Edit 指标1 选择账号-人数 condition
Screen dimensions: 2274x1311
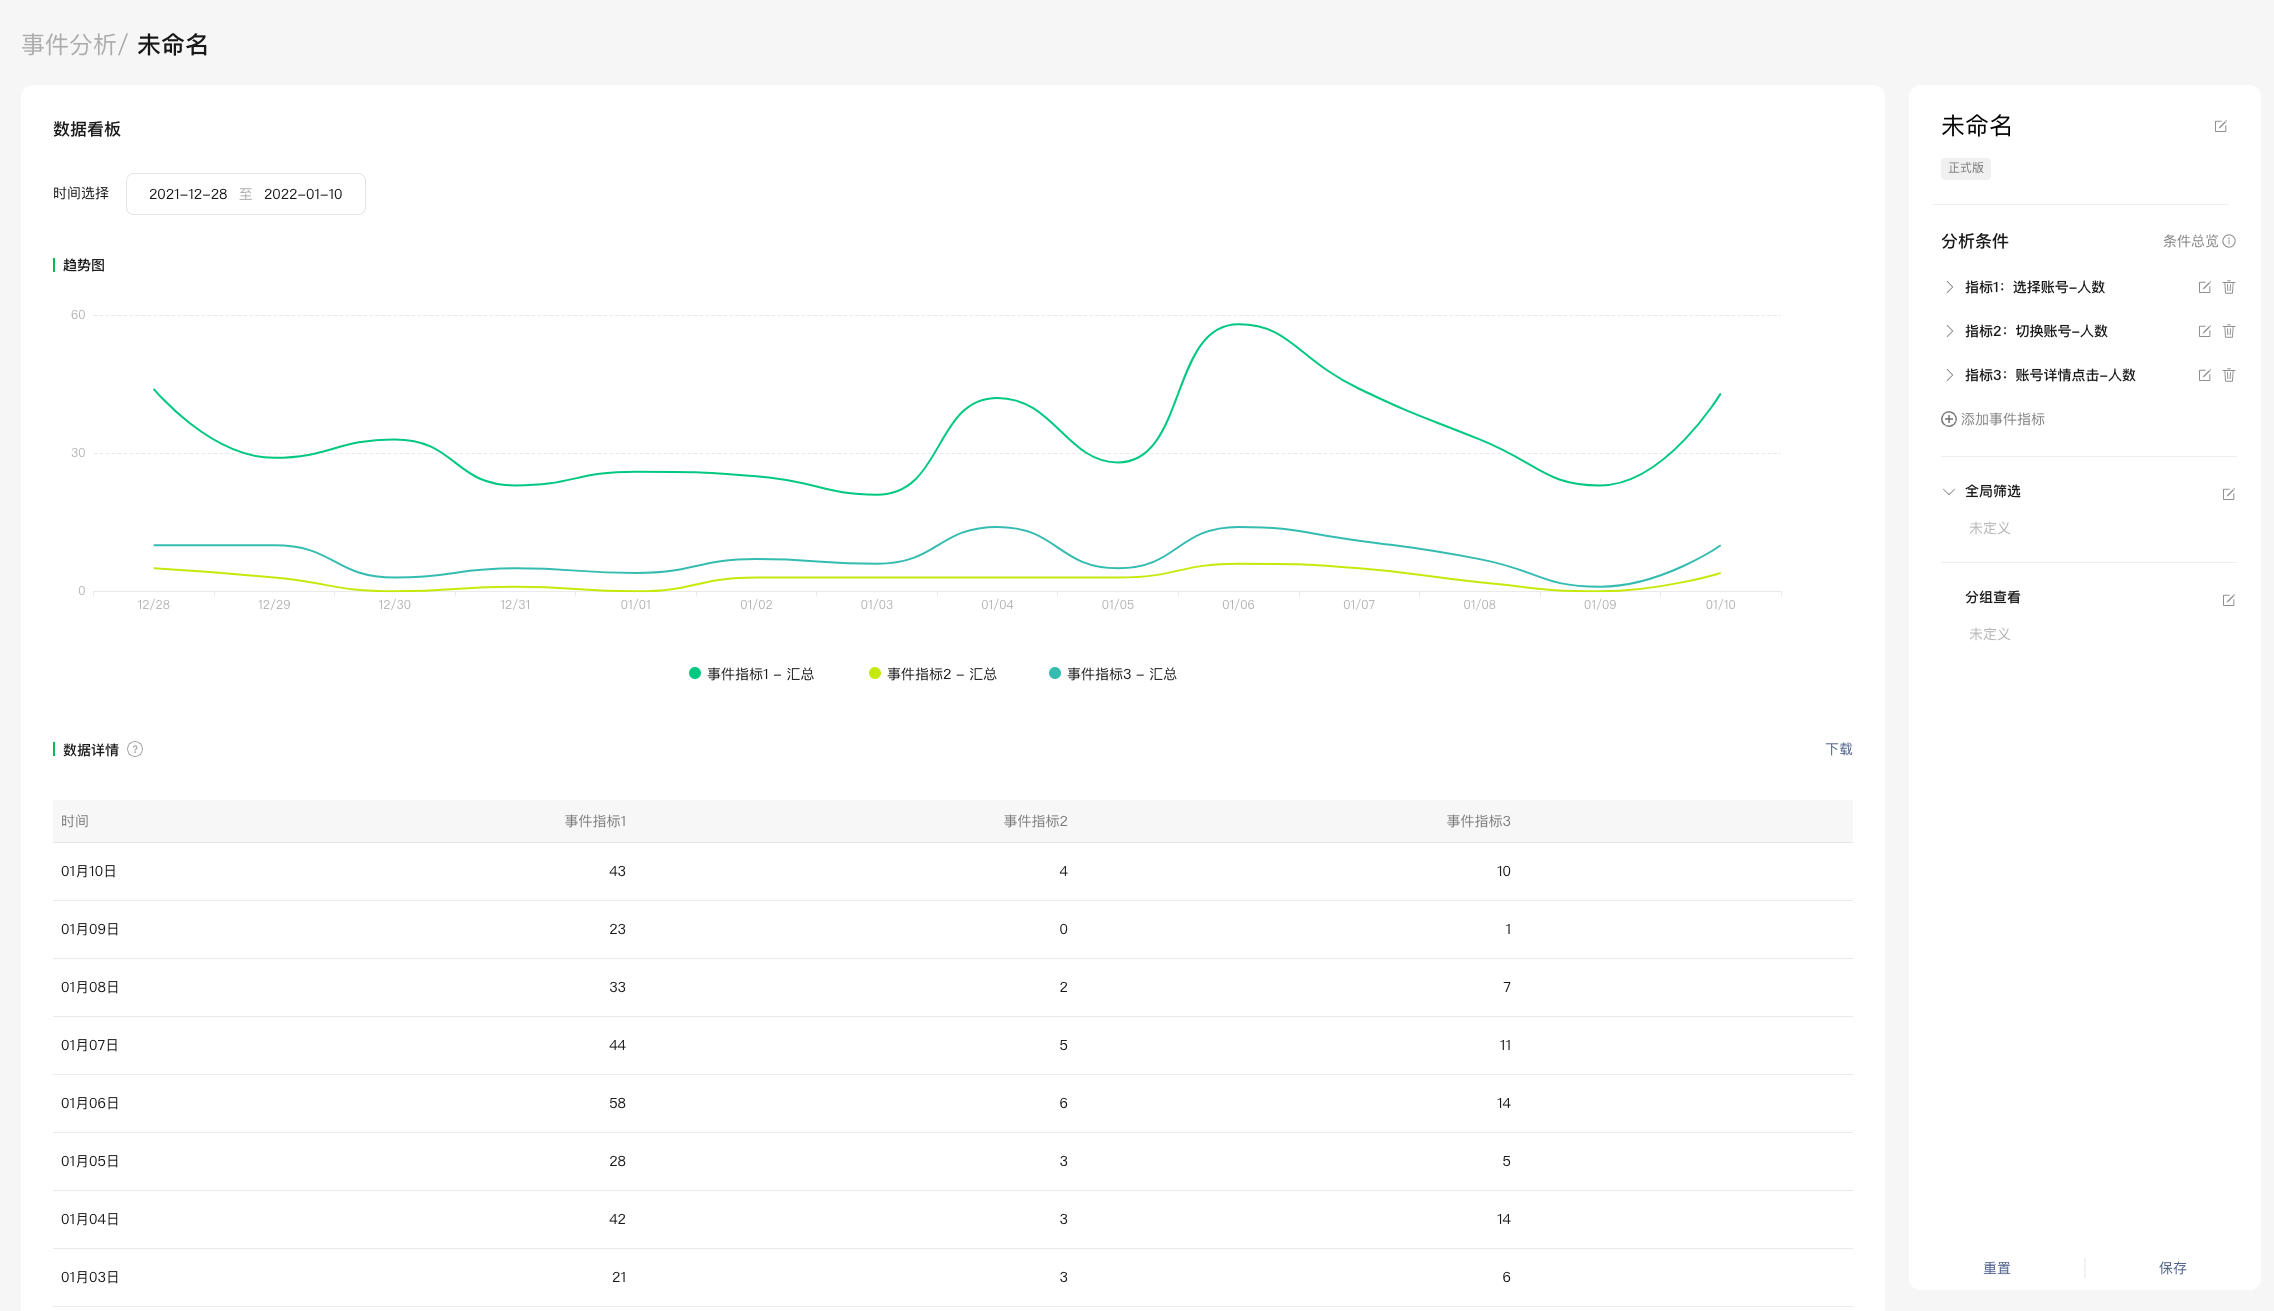point(2204,287)
